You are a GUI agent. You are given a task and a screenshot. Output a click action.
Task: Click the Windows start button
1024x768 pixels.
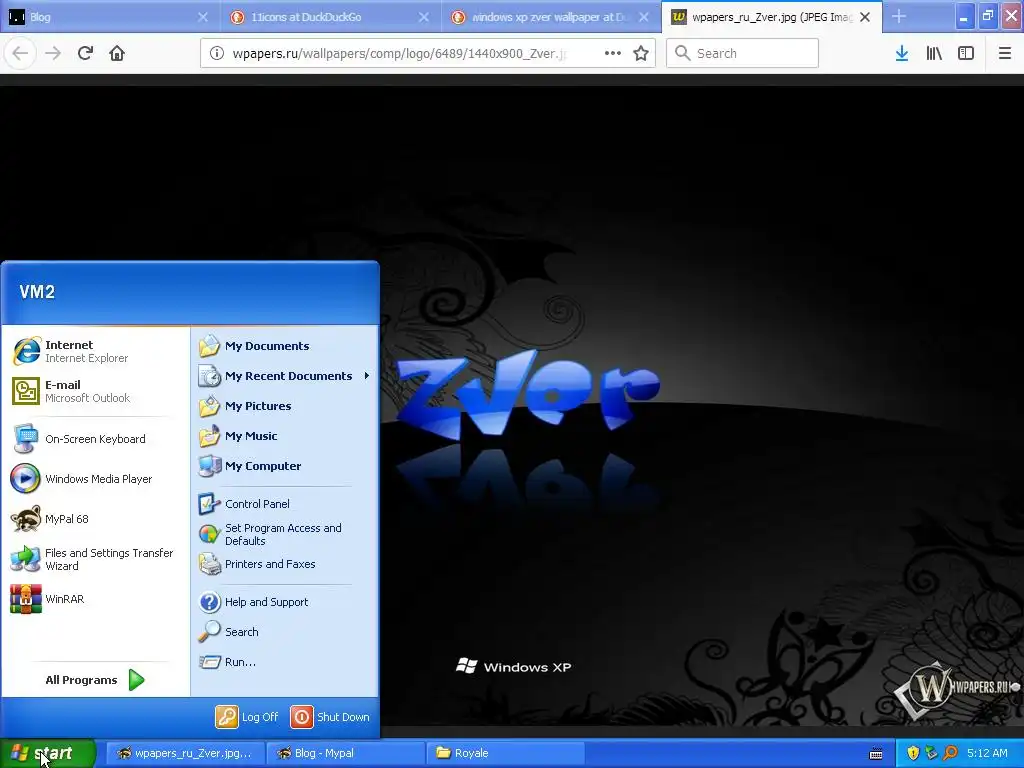pyautogui.click(x=47, y=753)
